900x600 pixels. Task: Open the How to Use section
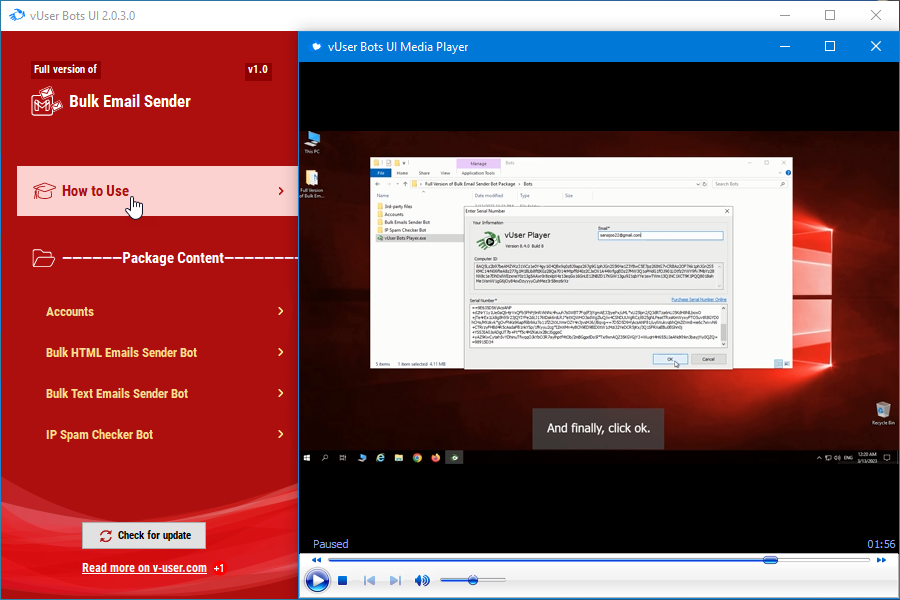(x=157, y=191)
